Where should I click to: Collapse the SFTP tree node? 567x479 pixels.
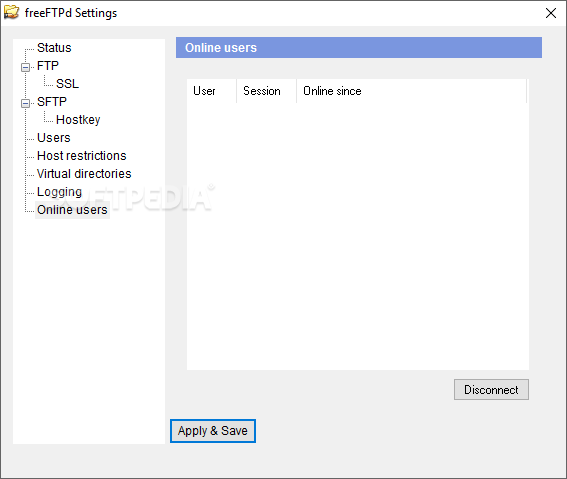(25, 103)
